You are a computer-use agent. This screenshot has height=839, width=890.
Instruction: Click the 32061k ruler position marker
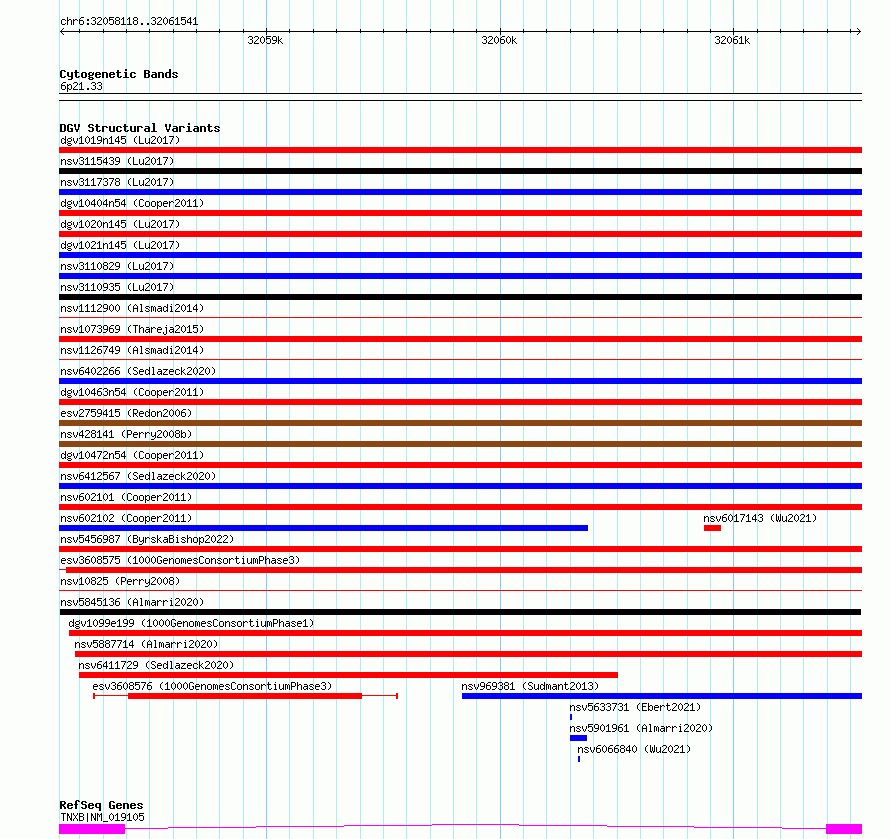(x=732, y=41)
